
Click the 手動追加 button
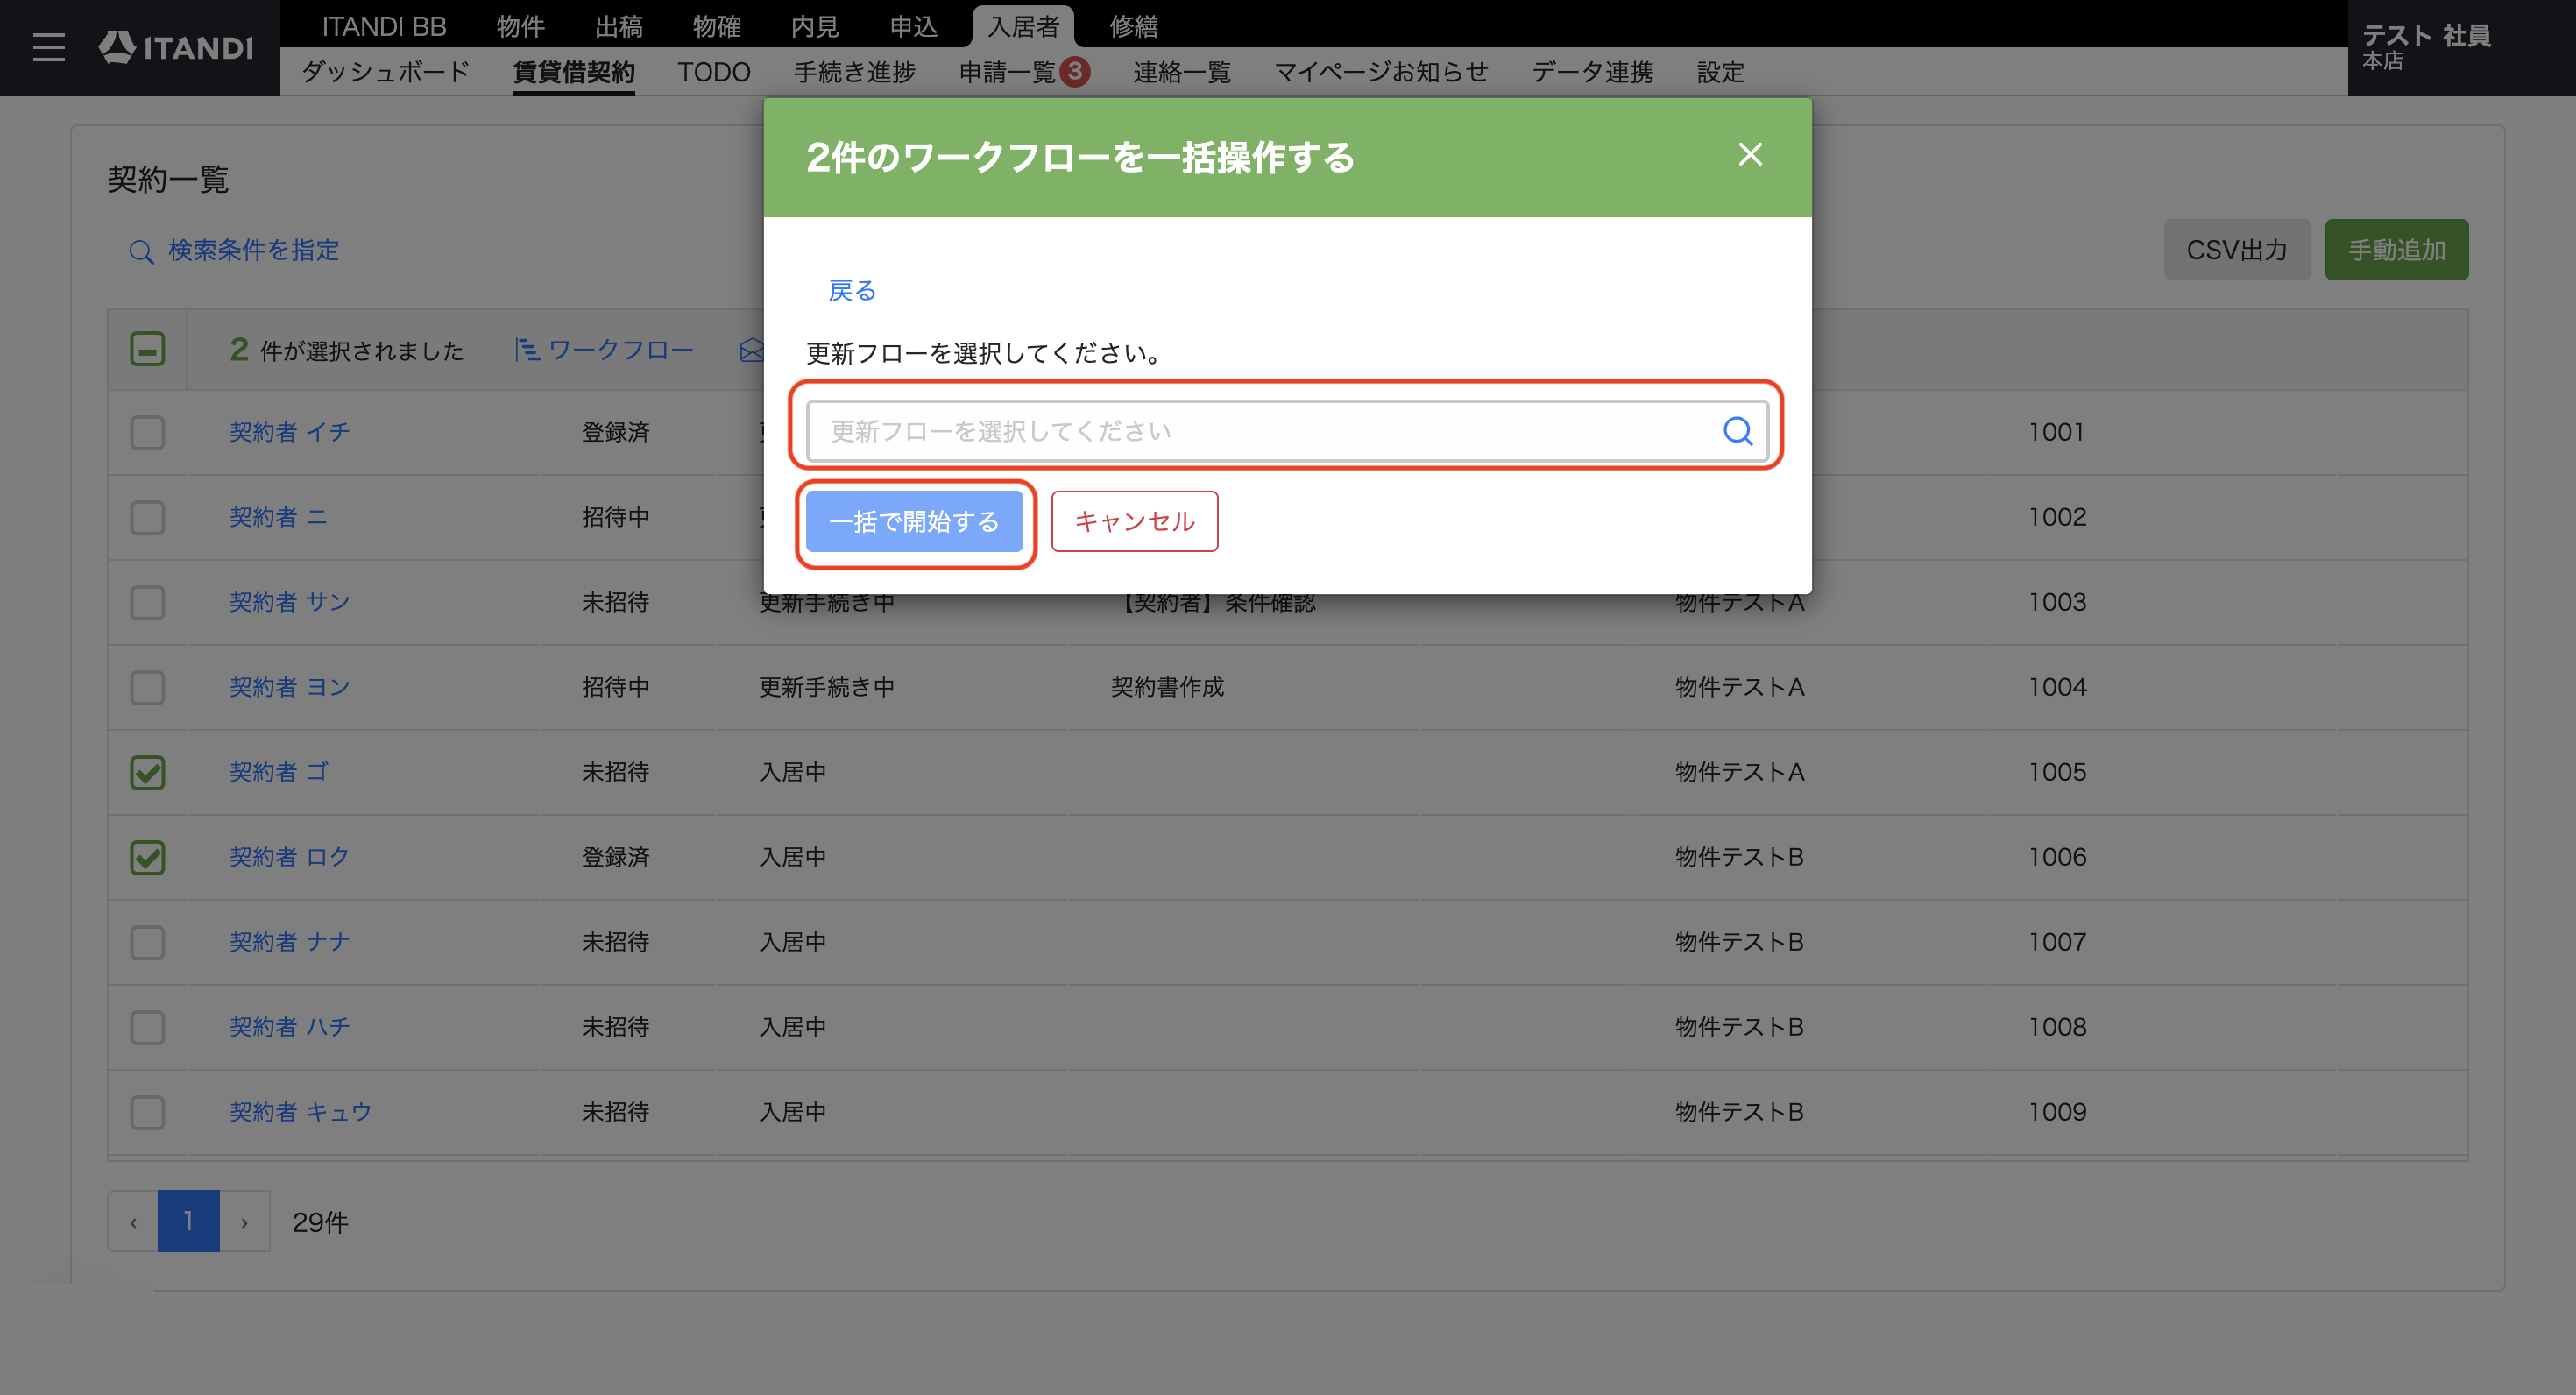pos(2397,250)
